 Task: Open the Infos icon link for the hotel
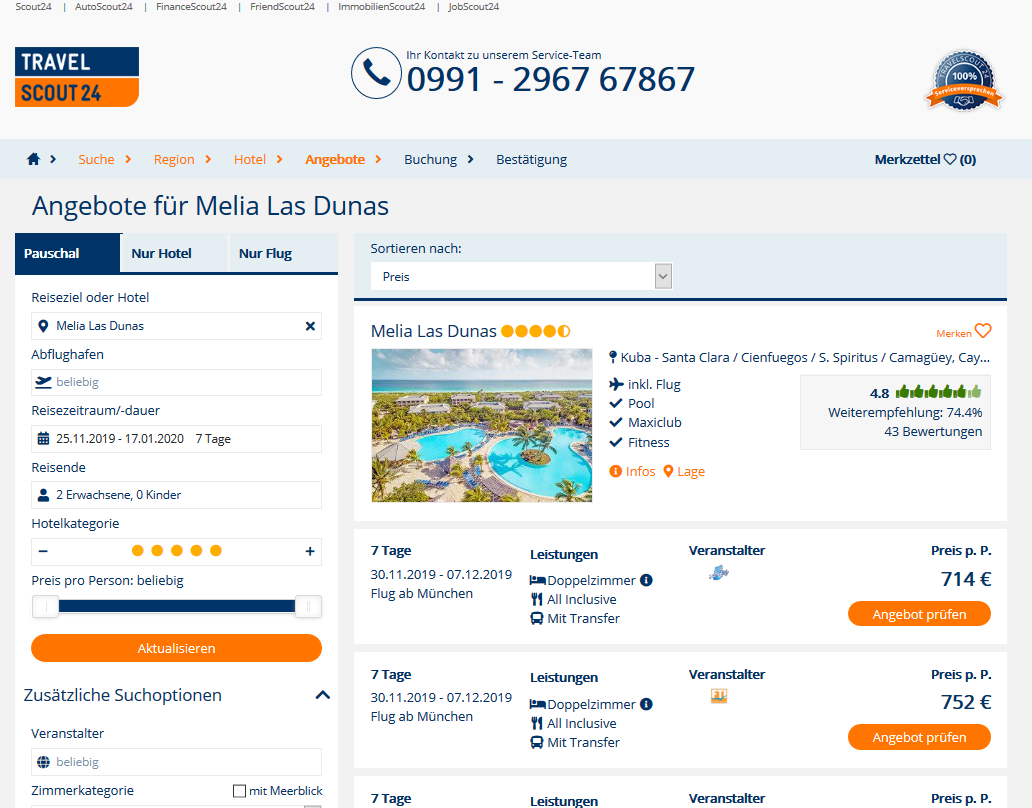[615, 472]
